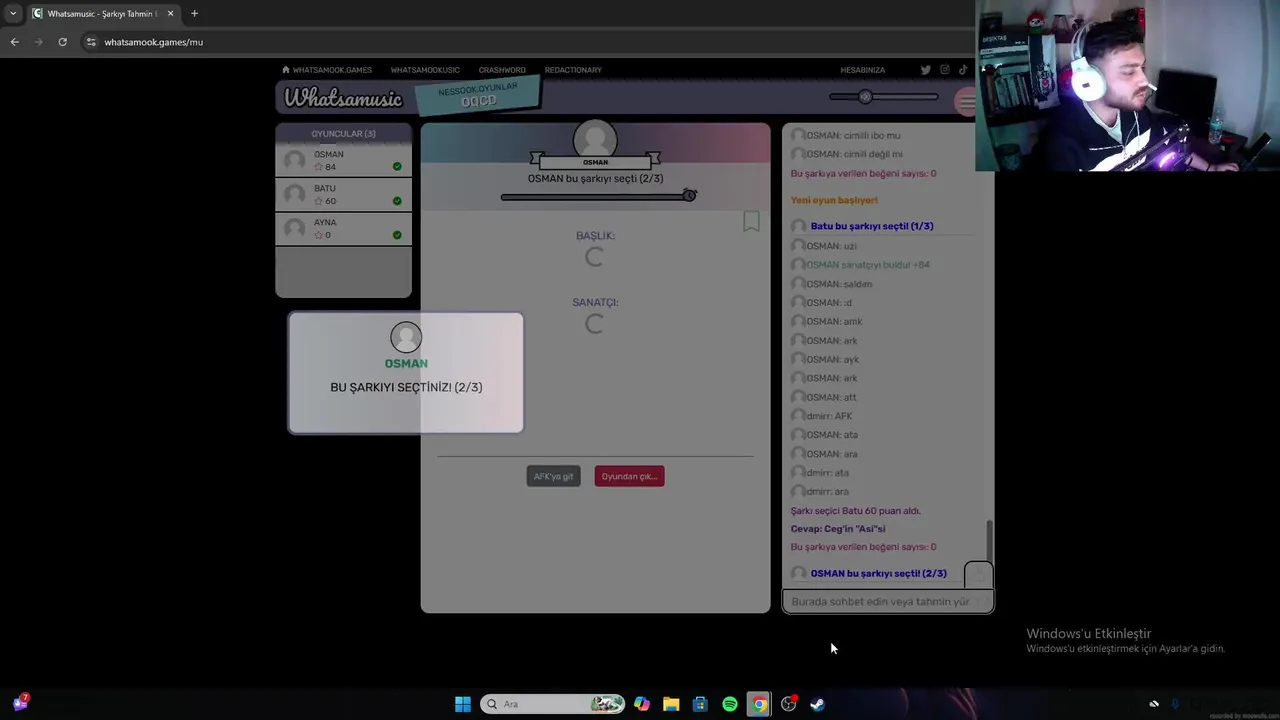This screenshot has width=1280, height=720.
Task: Click the AFK'ya git button
Action: click(x=553, y=476)
